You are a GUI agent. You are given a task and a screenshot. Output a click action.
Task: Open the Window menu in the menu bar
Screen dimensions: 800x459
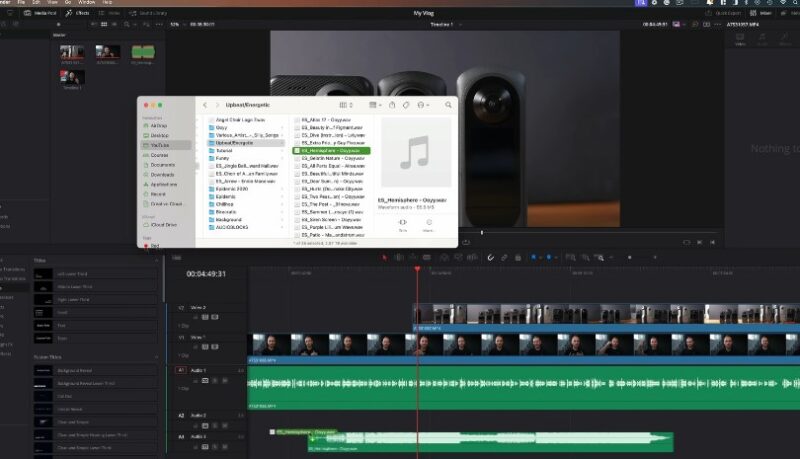86,3
